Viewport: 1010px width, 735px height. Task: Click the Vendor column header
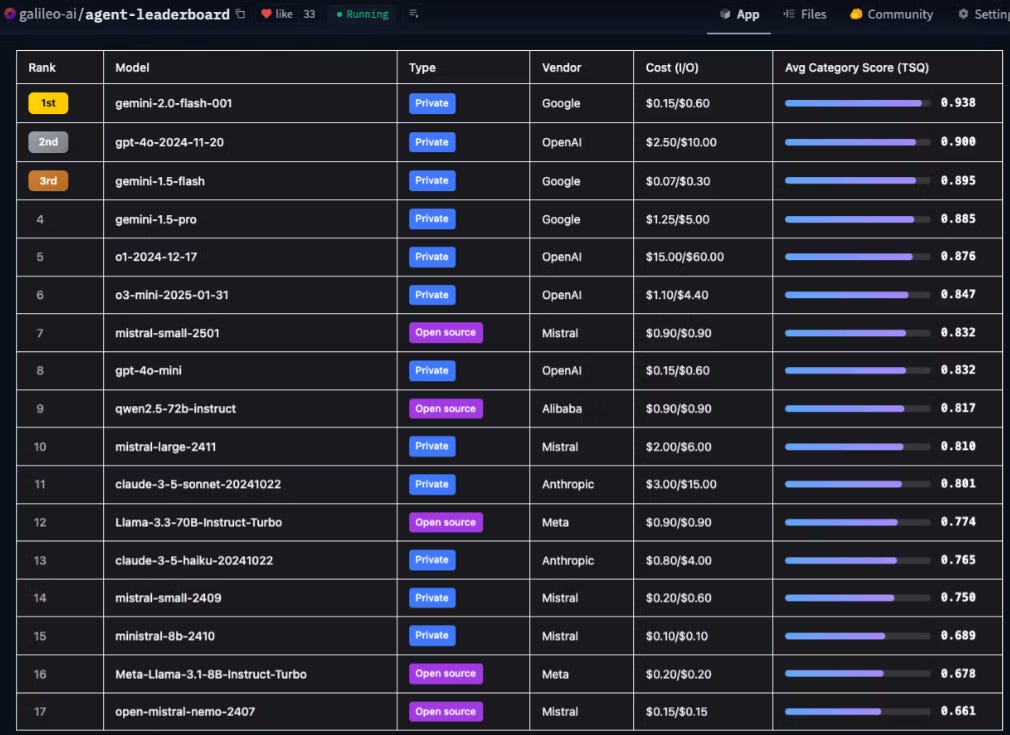click(x=561, y=68)
